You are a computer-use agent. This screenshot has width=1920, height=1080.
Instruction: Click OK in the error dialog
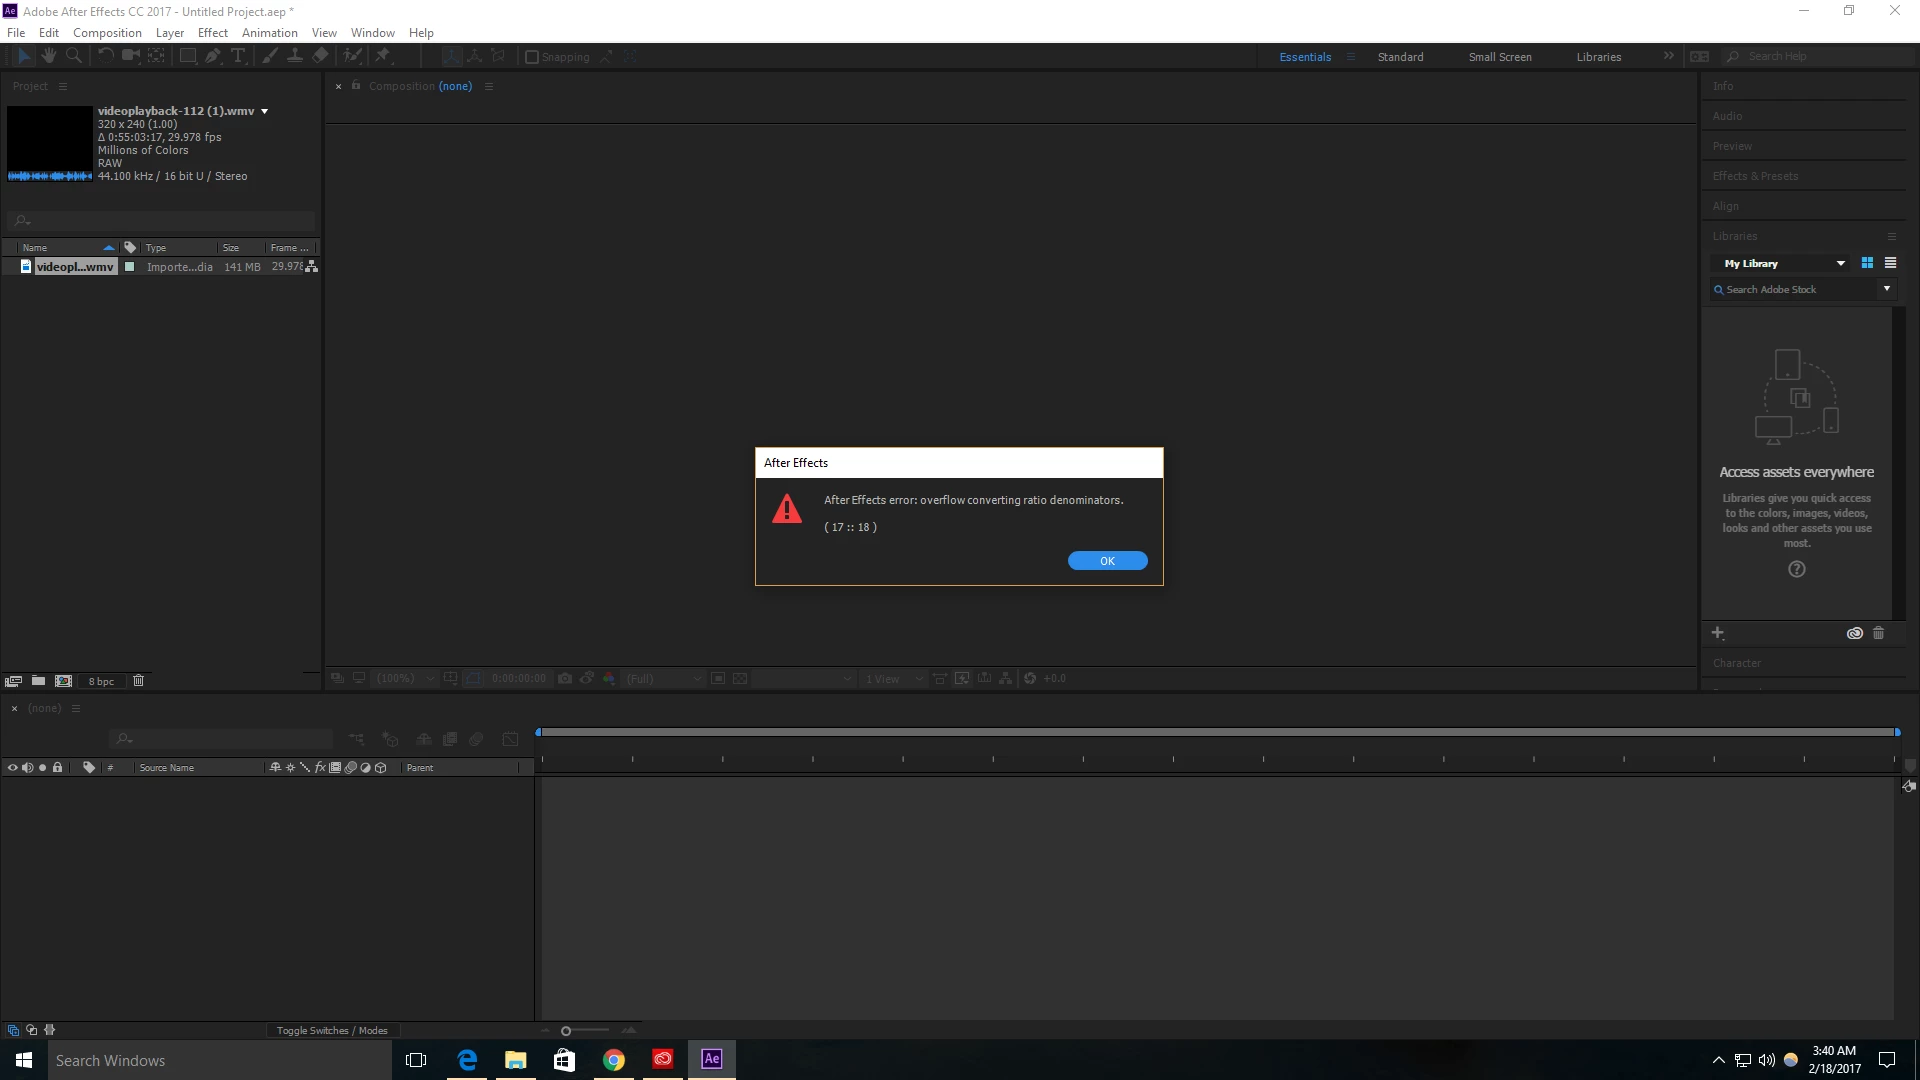tap(1107, 561)
